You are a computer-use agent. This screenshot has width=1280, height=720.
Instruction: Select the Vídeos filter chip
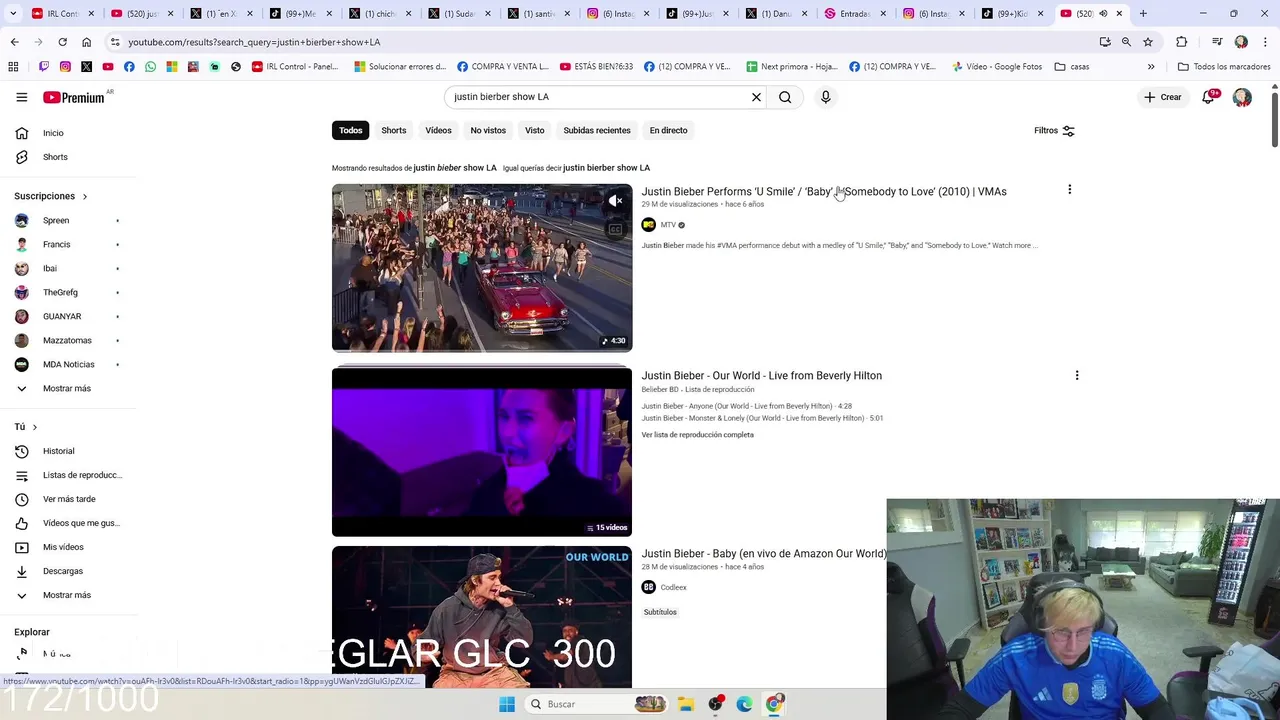pyautogui.click(x=438, y=130)
